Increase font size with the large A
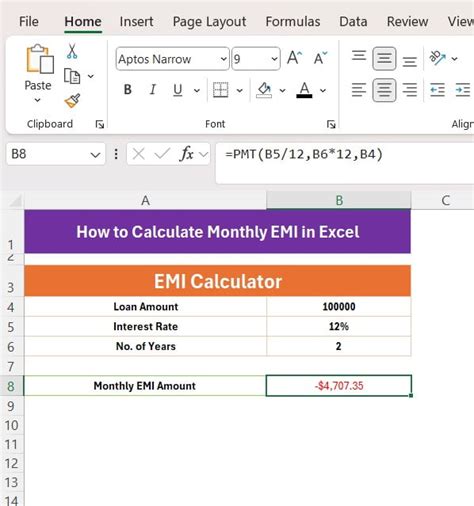 click(295, 58)
